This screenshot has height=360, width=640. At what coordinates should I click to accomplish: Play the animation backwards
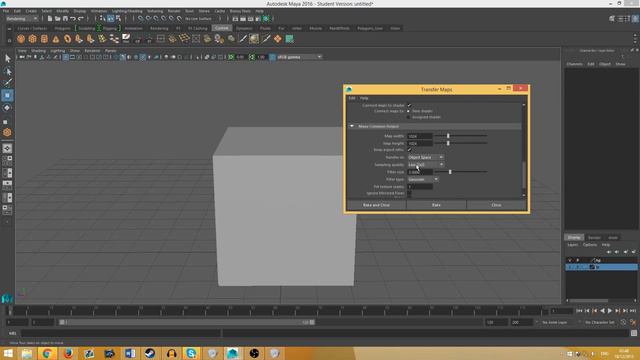coord(602,311)
